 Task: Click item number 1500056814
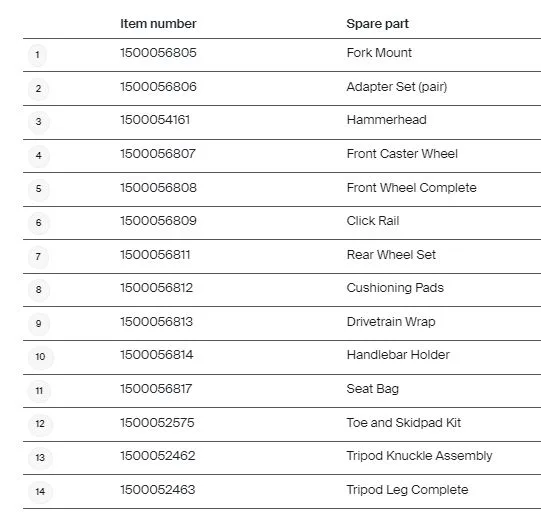(157, 355)
